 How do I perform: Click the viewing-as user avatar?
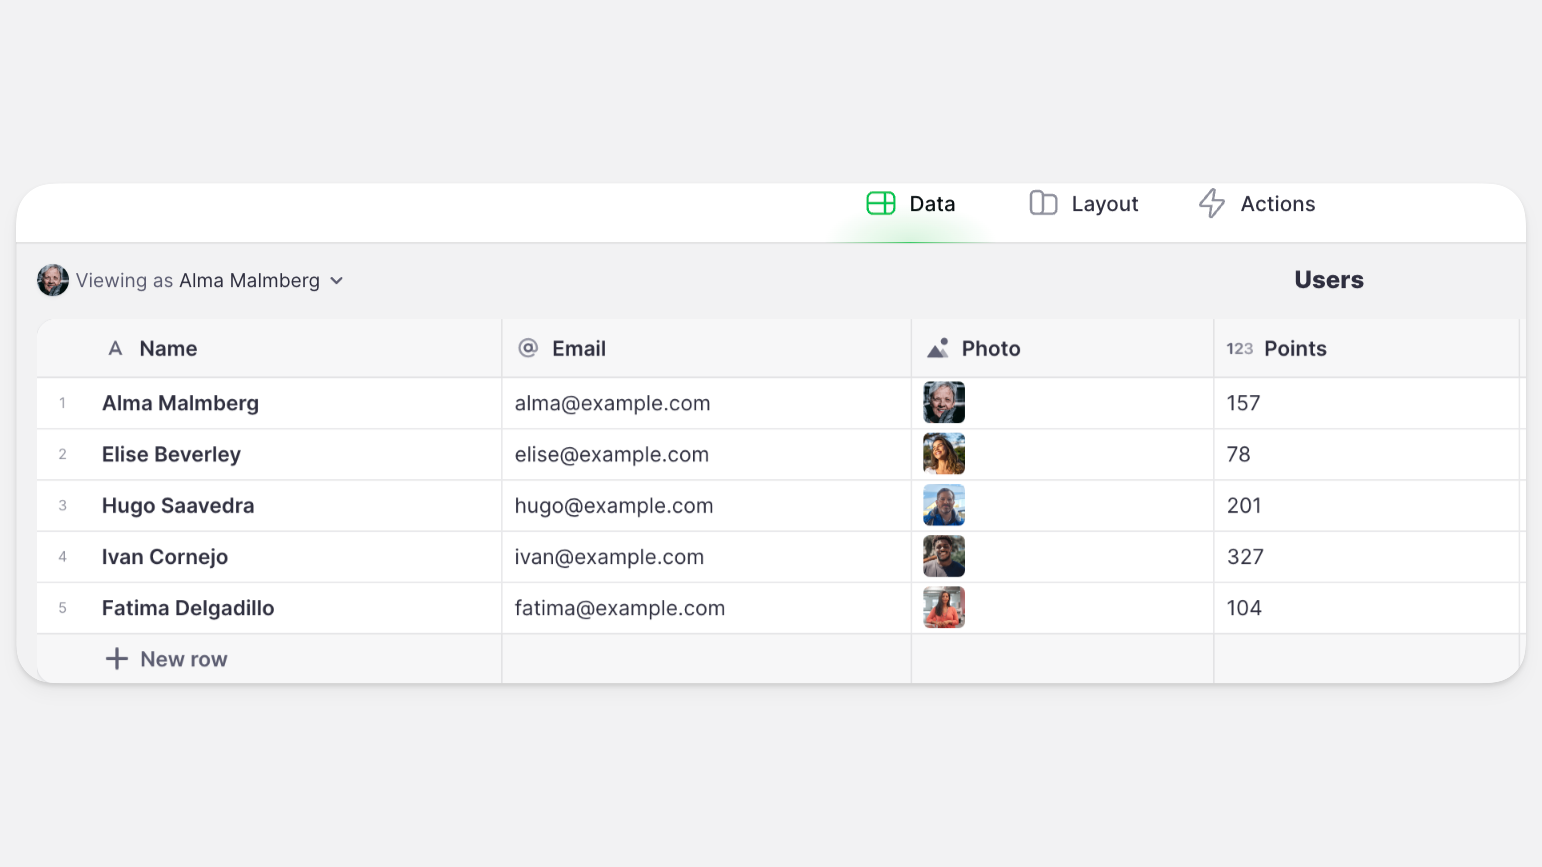[53, 281]
